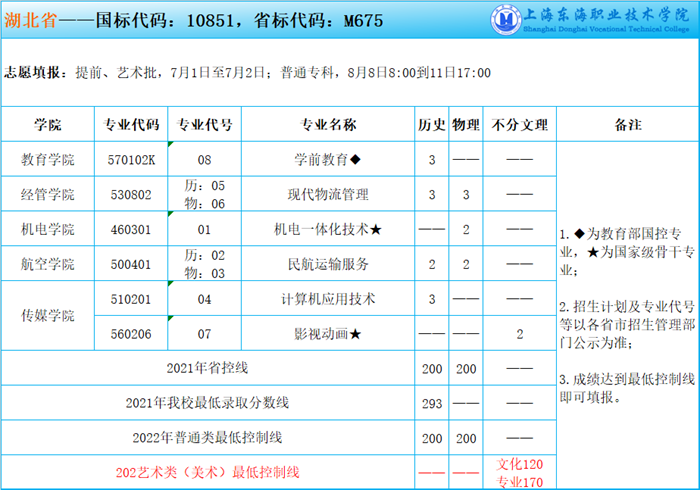Click the 293 minimum admission score

[431, 403]
